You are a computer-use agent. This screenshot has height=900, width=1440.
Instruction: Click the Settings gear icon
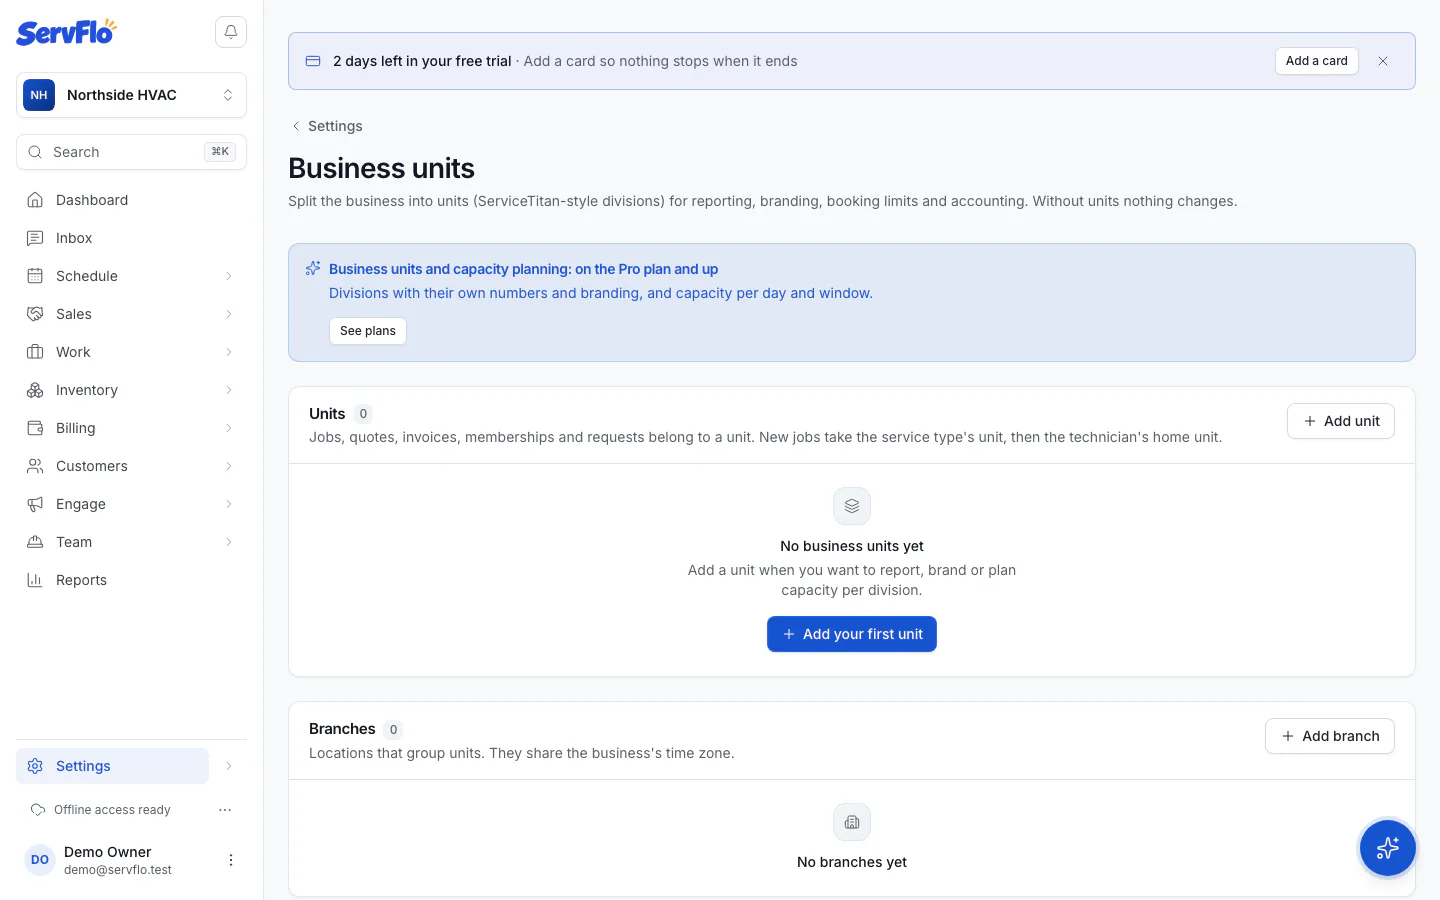tap(35, 766)
